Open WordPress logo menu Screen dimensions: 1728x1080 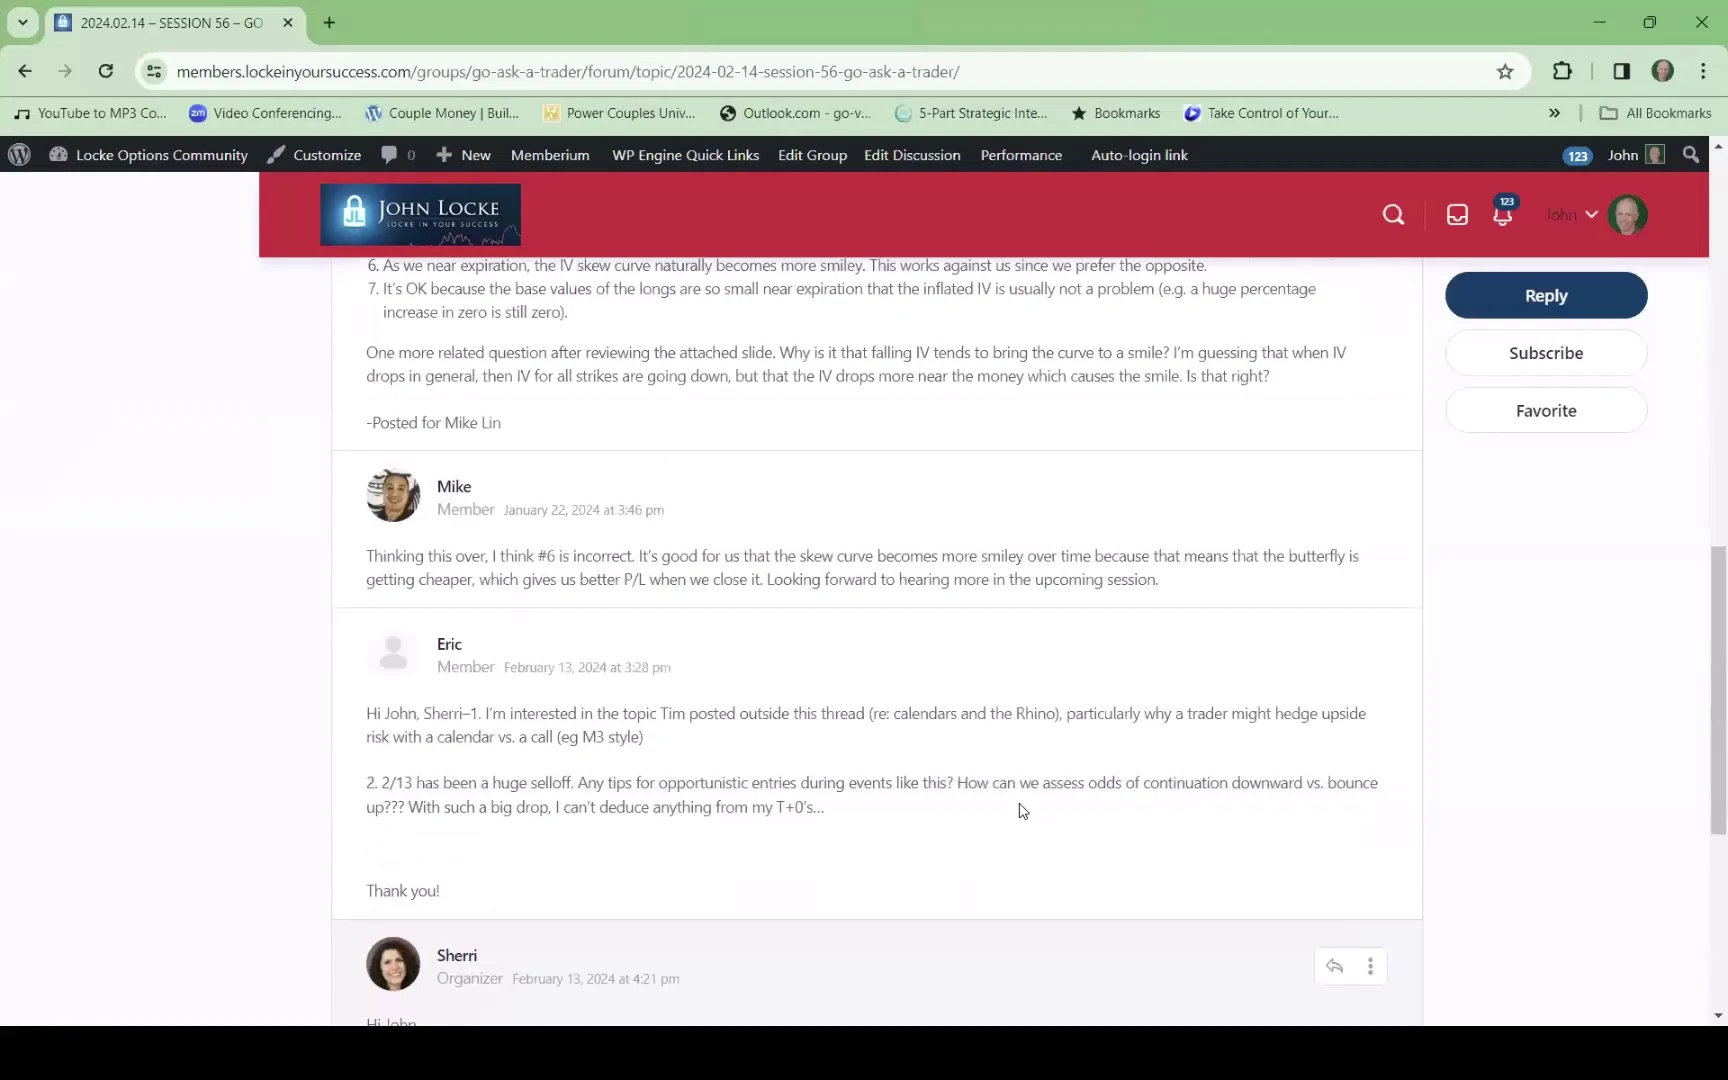click(x=19, y=155)
